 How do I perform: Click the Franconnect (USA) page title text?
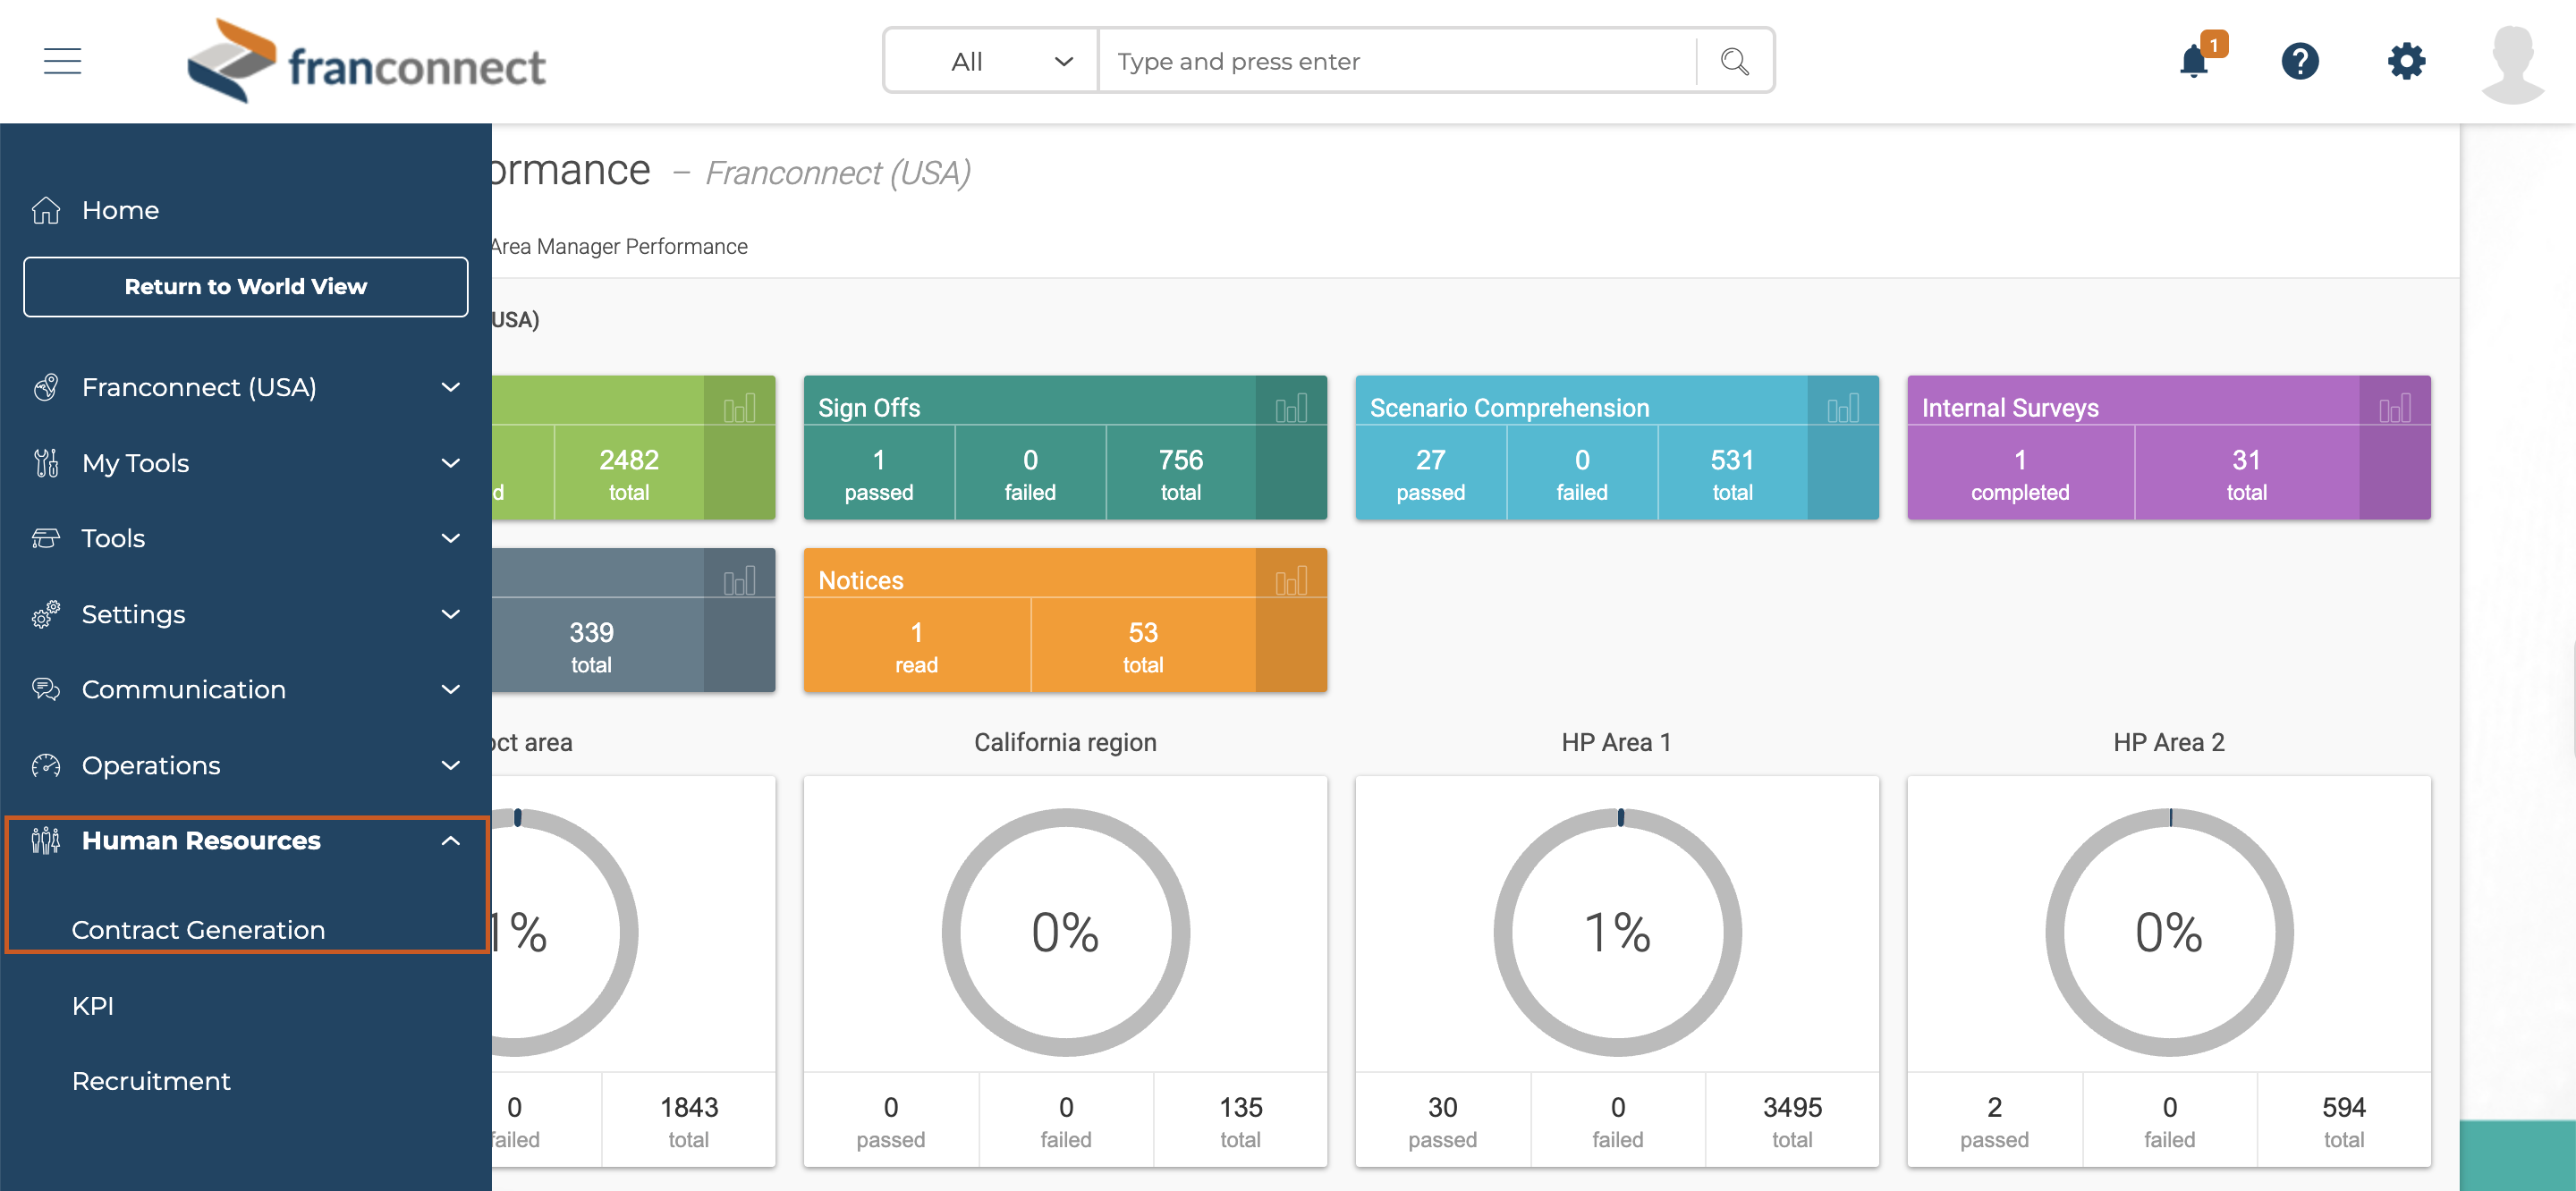(x=838, y=173)
